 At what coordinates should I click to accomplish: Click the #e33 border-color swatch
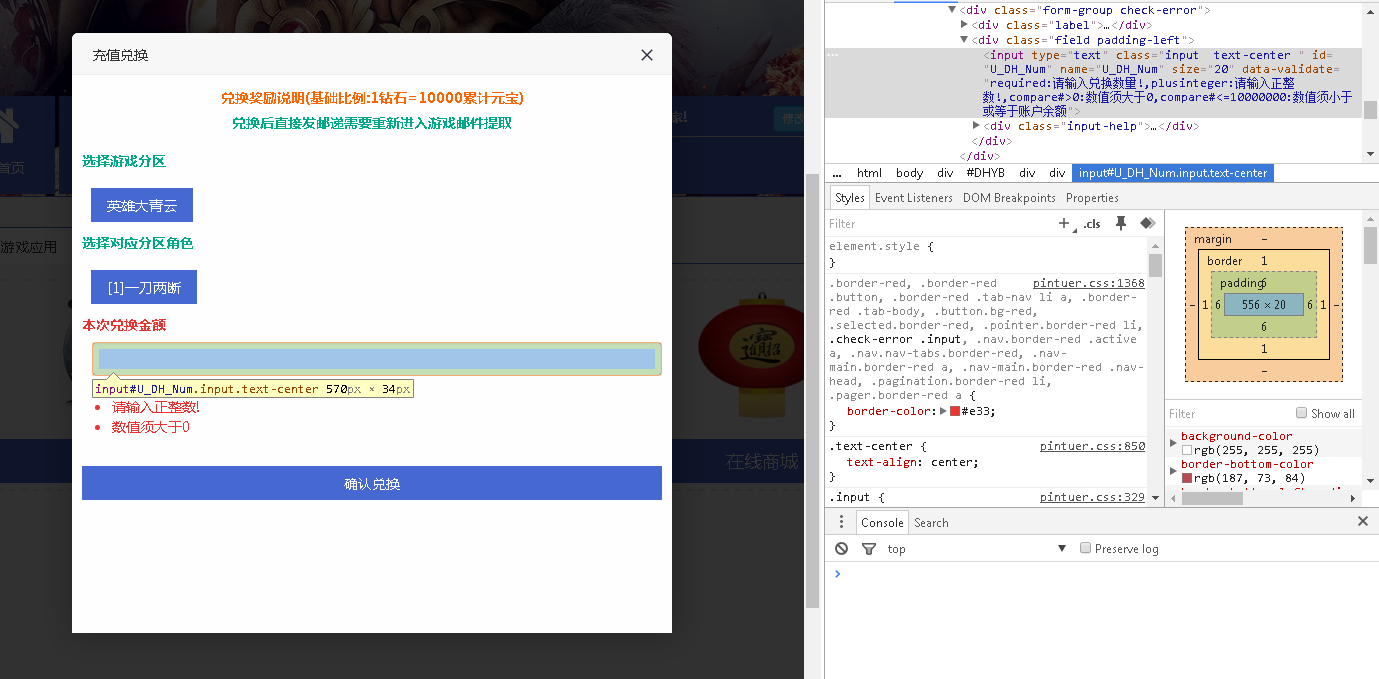(955, 411)
